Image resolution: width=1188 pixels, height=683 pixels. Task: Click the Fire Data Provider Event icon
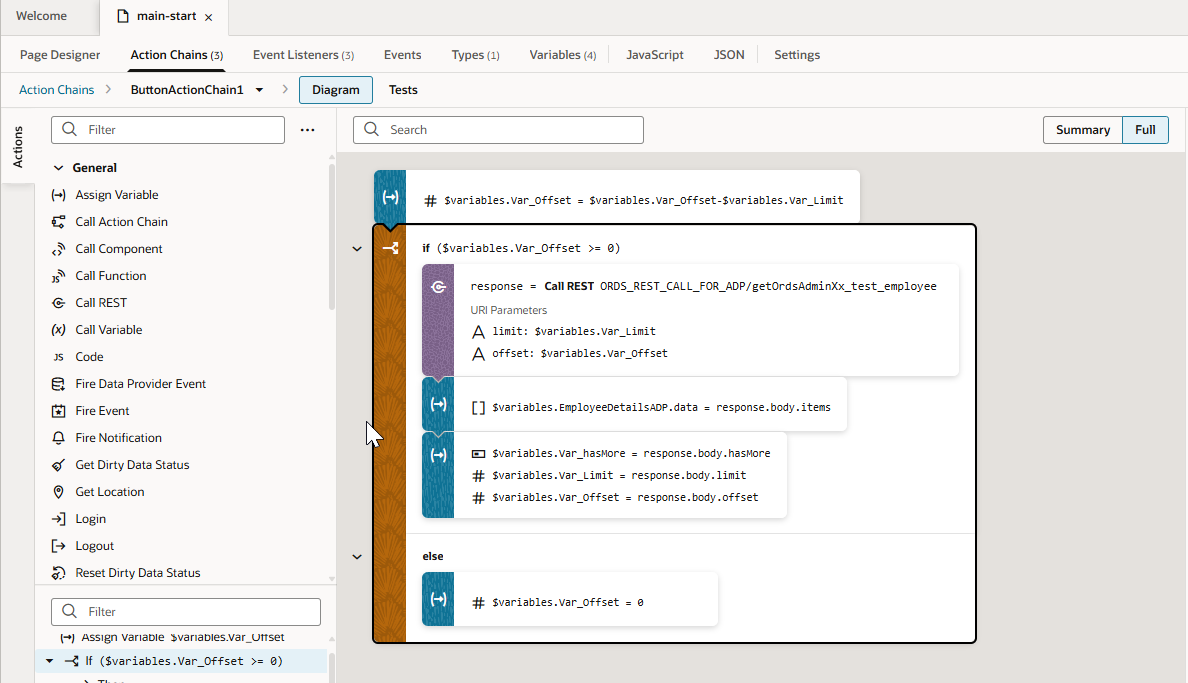(58, 384)
